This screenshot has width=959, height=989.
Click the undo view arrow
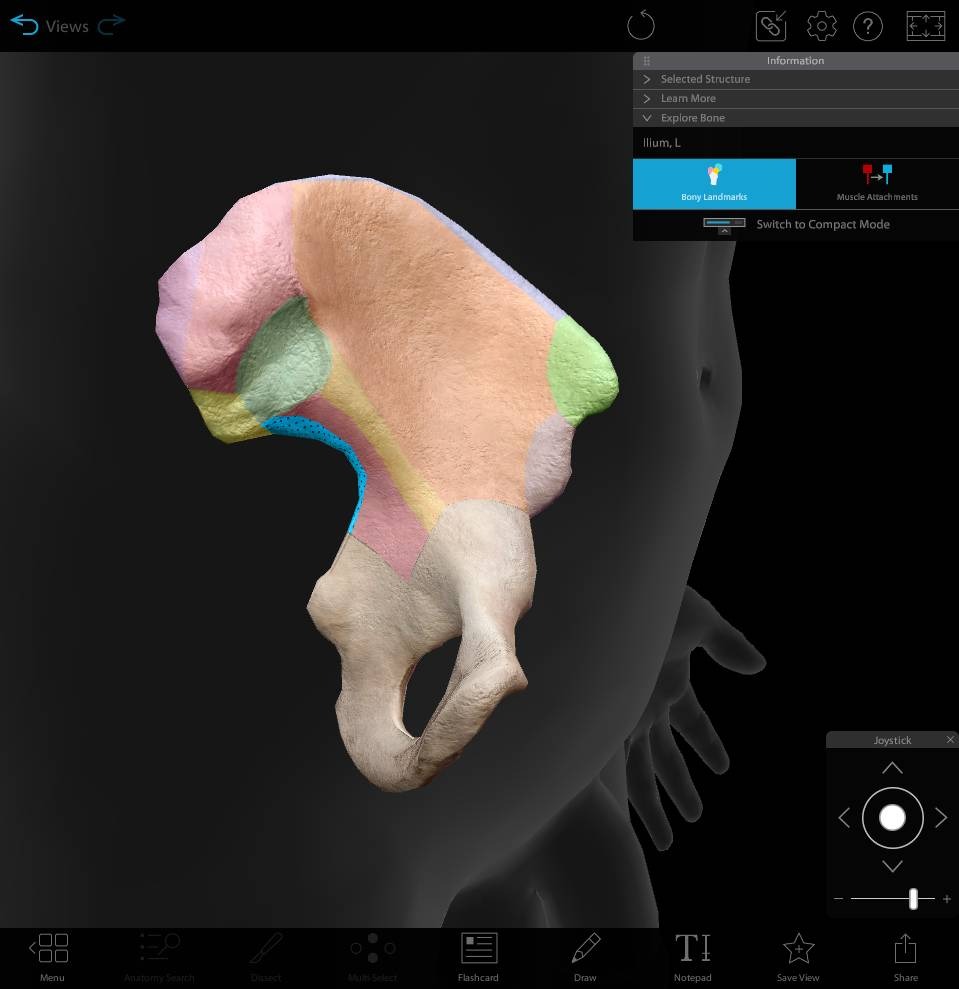[24, 26]
